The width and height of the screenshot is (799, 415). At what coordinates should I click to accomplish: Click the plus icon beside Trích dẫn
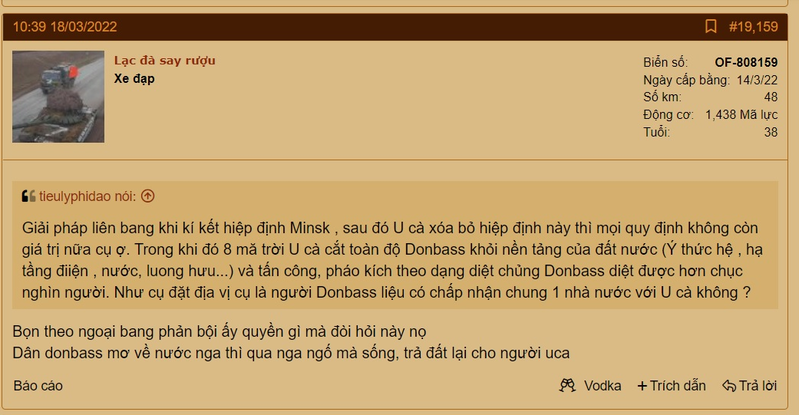coord(642,386)
